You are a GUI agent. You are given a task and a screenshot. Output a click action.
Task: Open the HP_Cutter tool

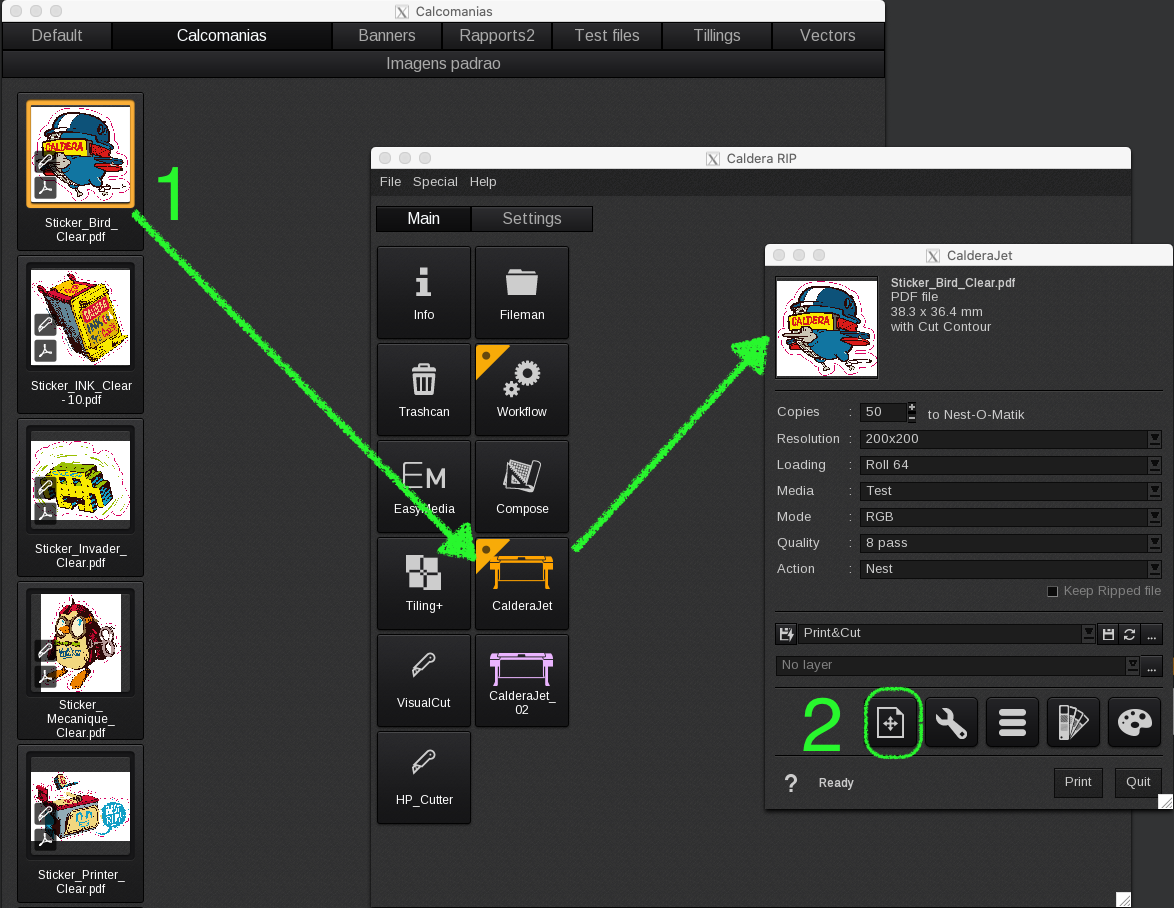point(423,777)
